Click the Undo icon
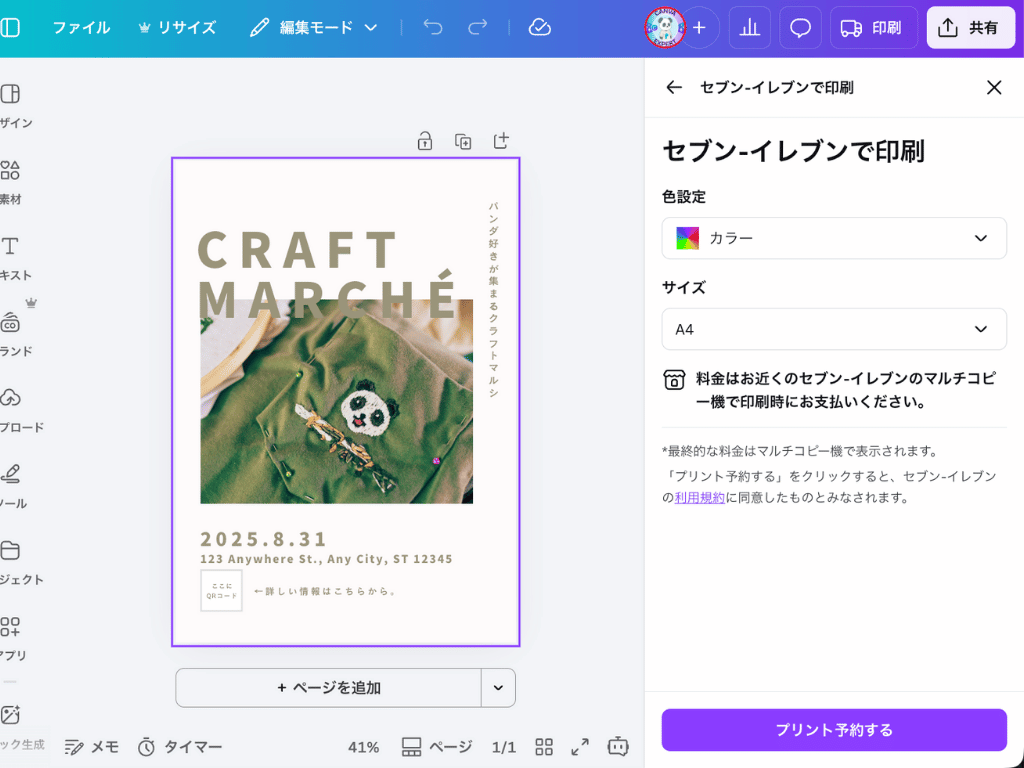 [x=432, y=27]
